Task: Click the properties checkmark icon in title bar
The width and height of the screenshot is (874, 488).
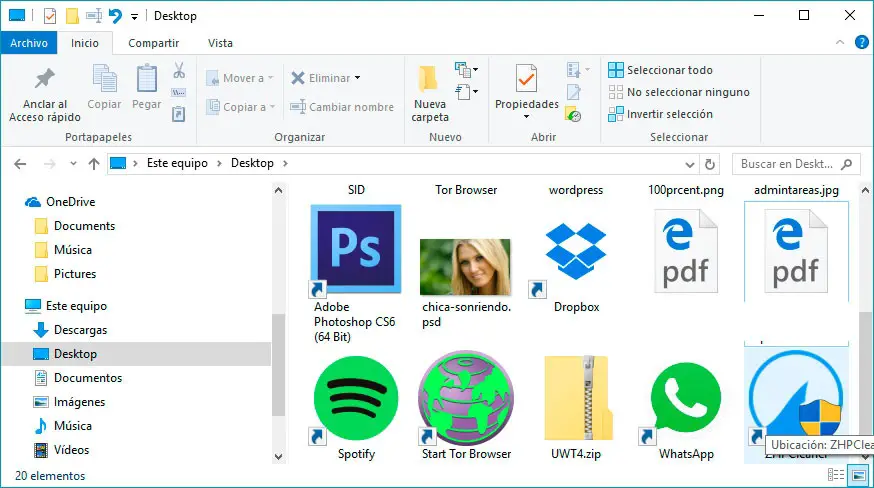Action: (50, 16)
